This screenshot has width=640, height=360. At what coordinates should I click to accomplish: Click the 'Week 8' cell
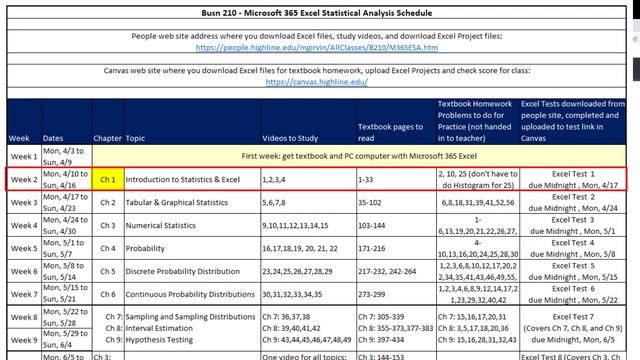pyautogui.click(x=24, y=317)
